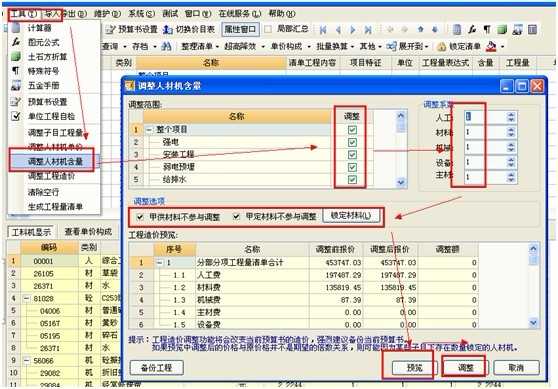Click the red stamp icon after 锁定清单
The height and width of the screenshot is (389, 558).
point(491,46)
